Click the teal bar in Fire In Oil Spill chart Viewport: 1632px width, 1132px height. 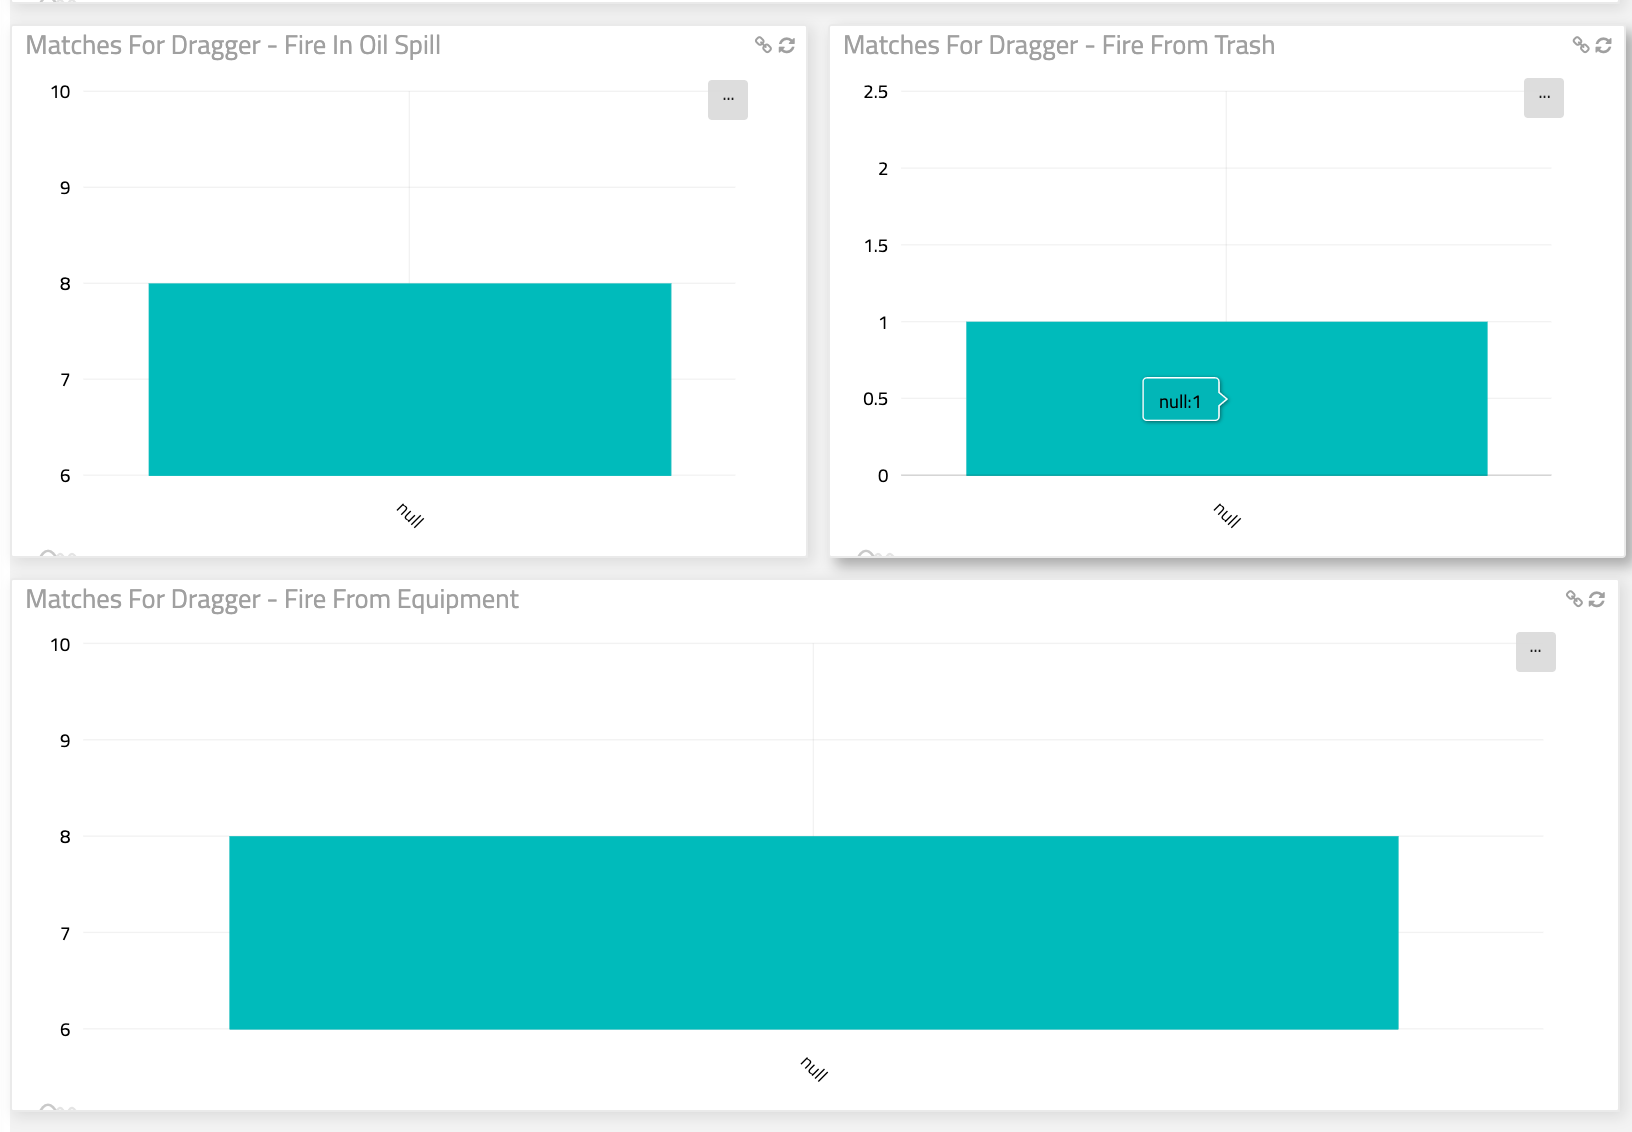(410, 379)
